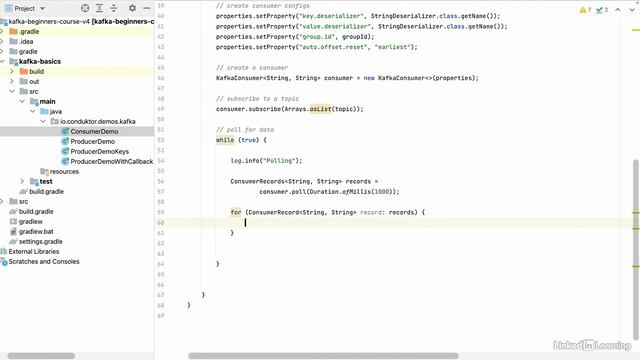The image size is (640, 360).
Task: Open ProducerDemoWithCallback class file
Action: pos(111,161)
